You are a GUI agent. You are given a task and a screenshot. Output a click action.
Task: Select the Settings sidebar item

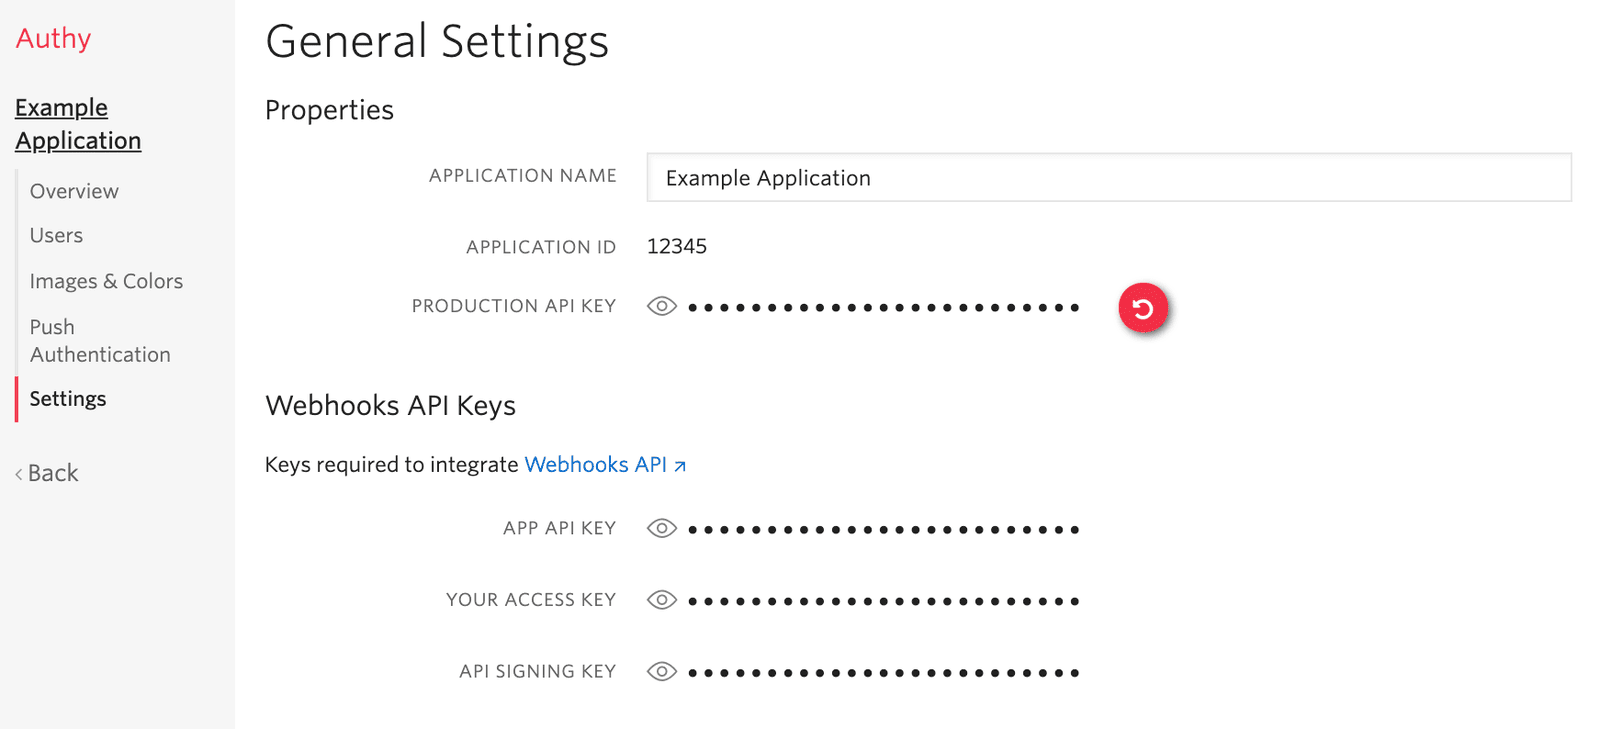pos(68,399)
